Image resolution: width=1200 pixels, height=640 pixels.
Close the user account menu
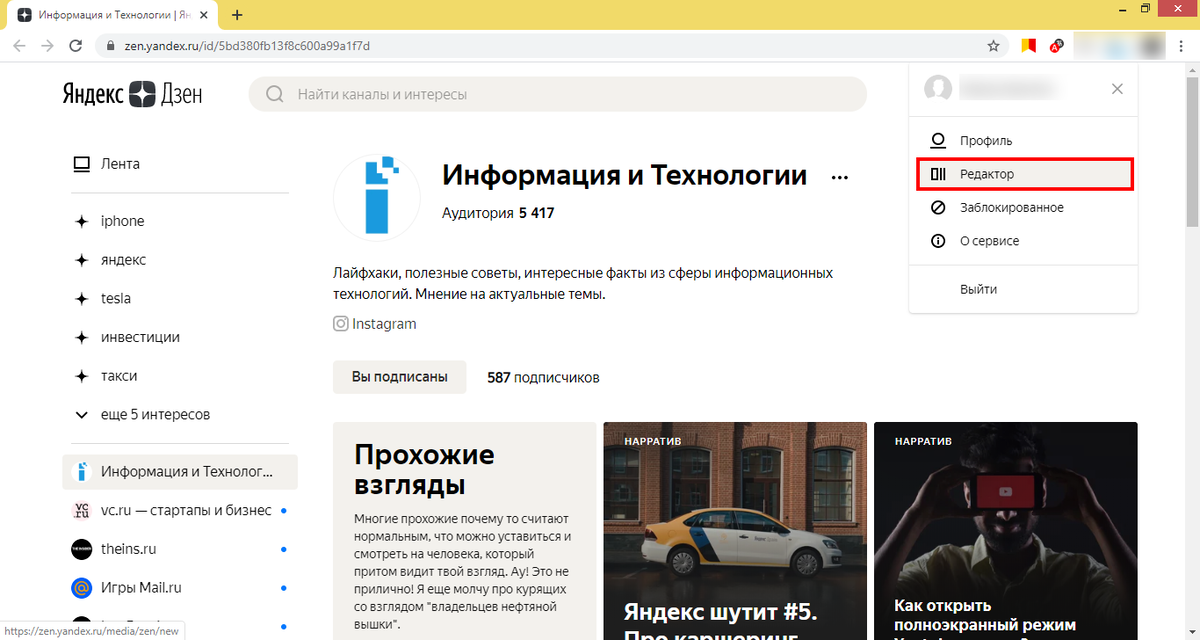tap(1117, 89)
